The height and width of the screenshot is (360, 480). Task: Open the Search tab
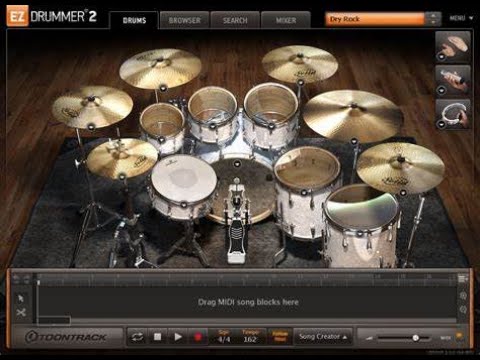click(x=235, y=20)
